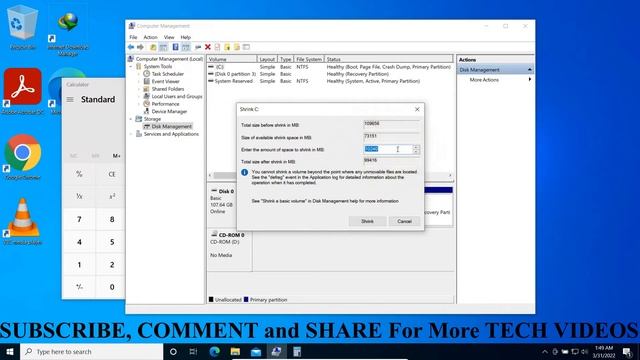Open Task View from the taskbar
The height and width of the screenshot is (360, 640).
(193, 351)
